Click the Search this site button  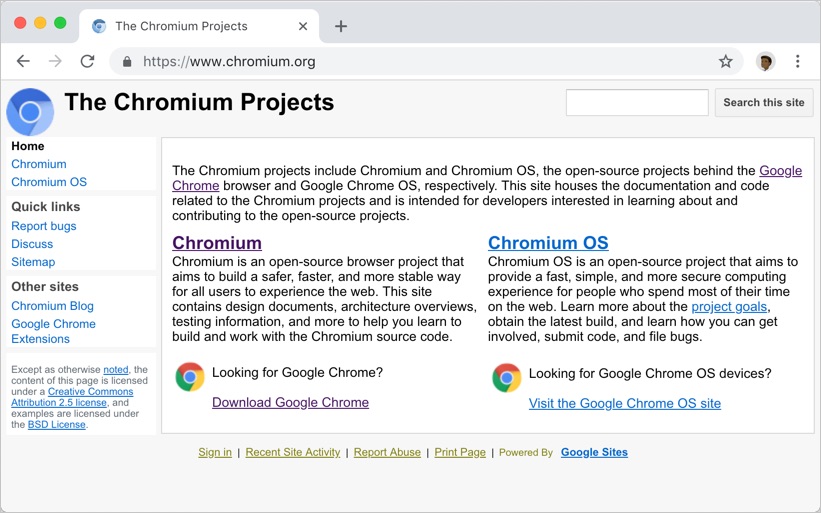[764, 102]
